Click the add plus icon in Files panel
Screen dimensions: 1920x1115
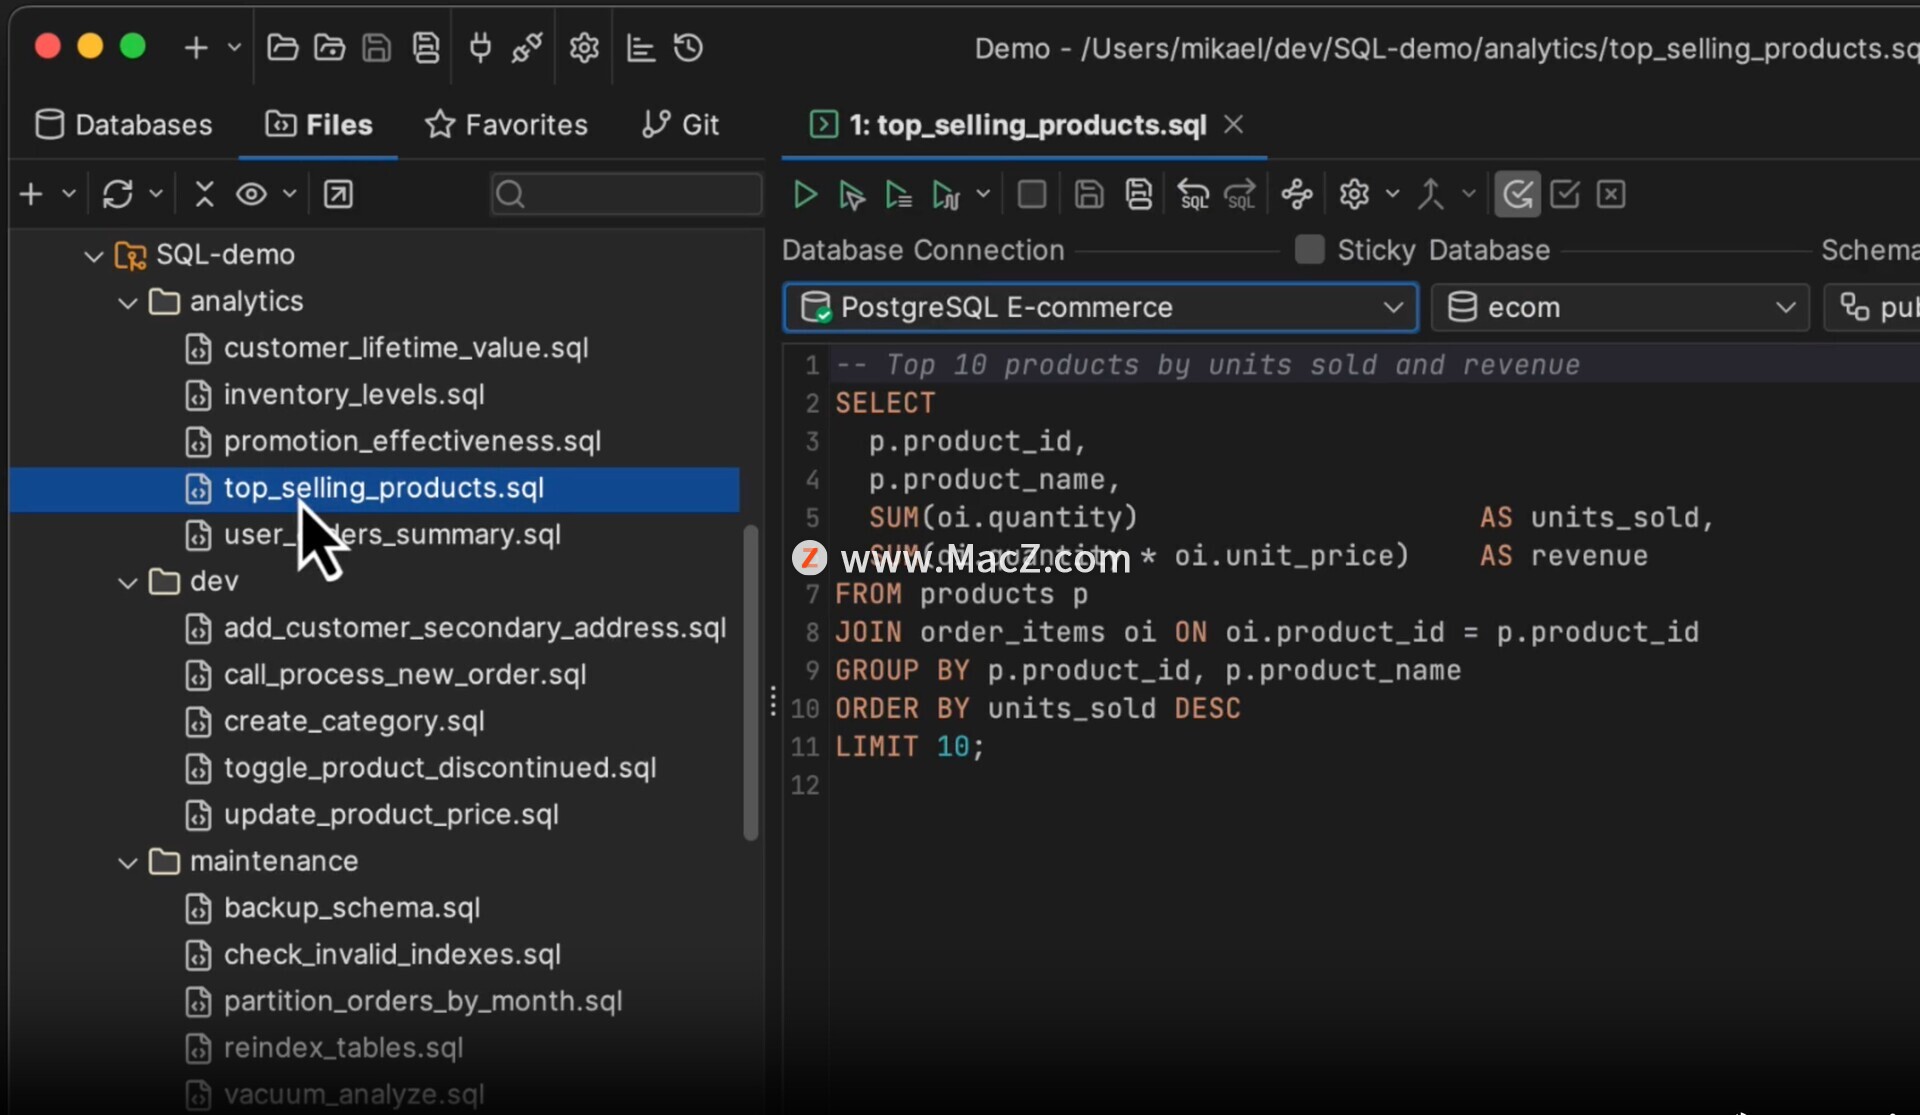point(32,194)
